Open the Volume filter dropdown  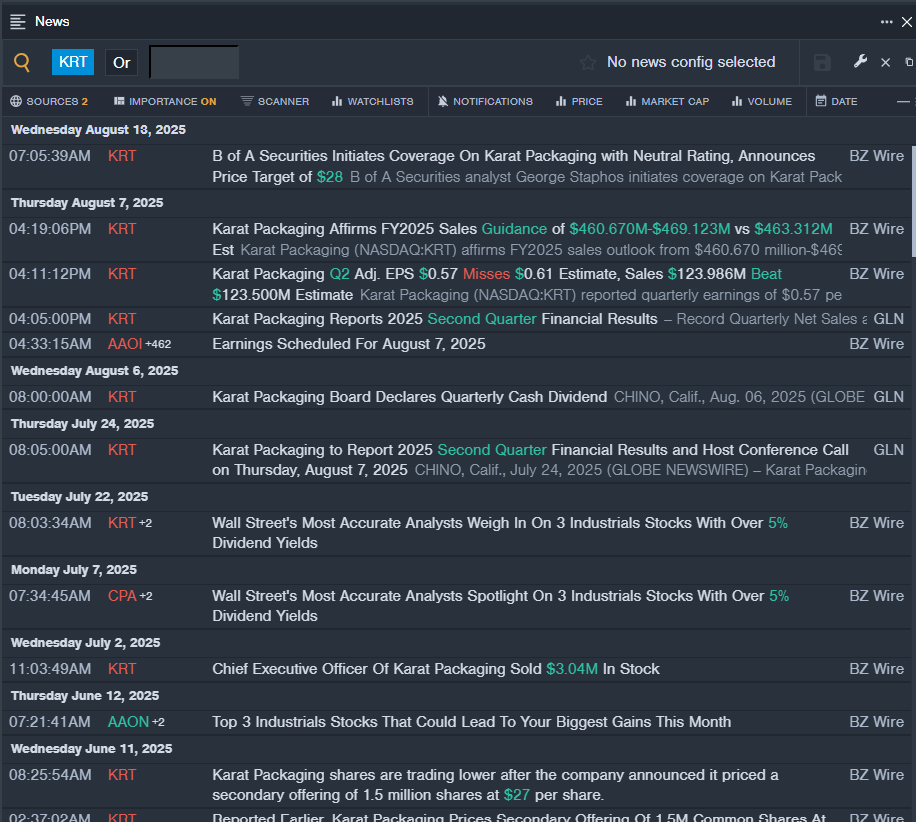[x=762, y=102]
